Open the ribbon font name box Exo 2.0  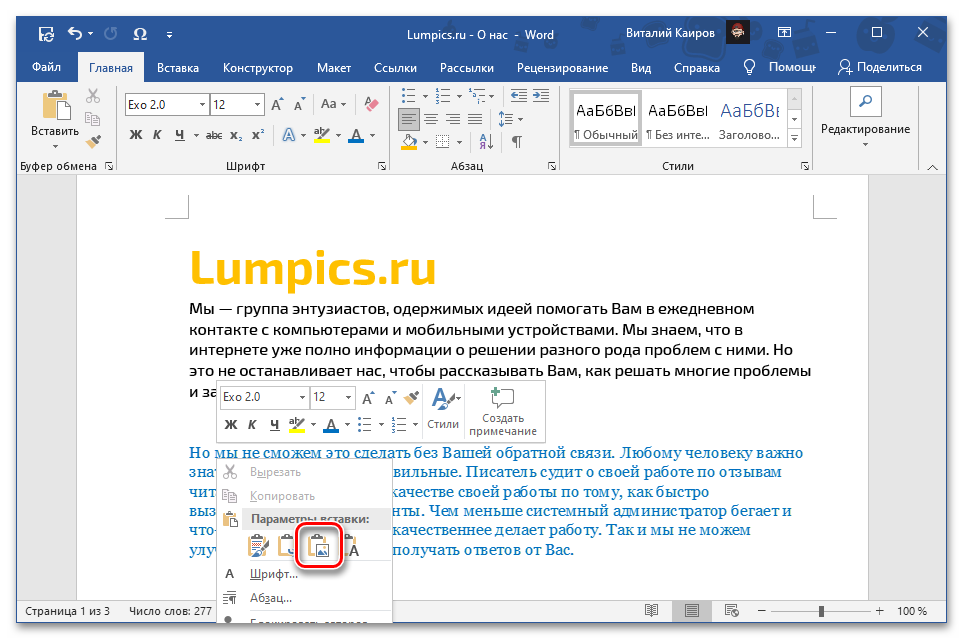coord(166,104)
